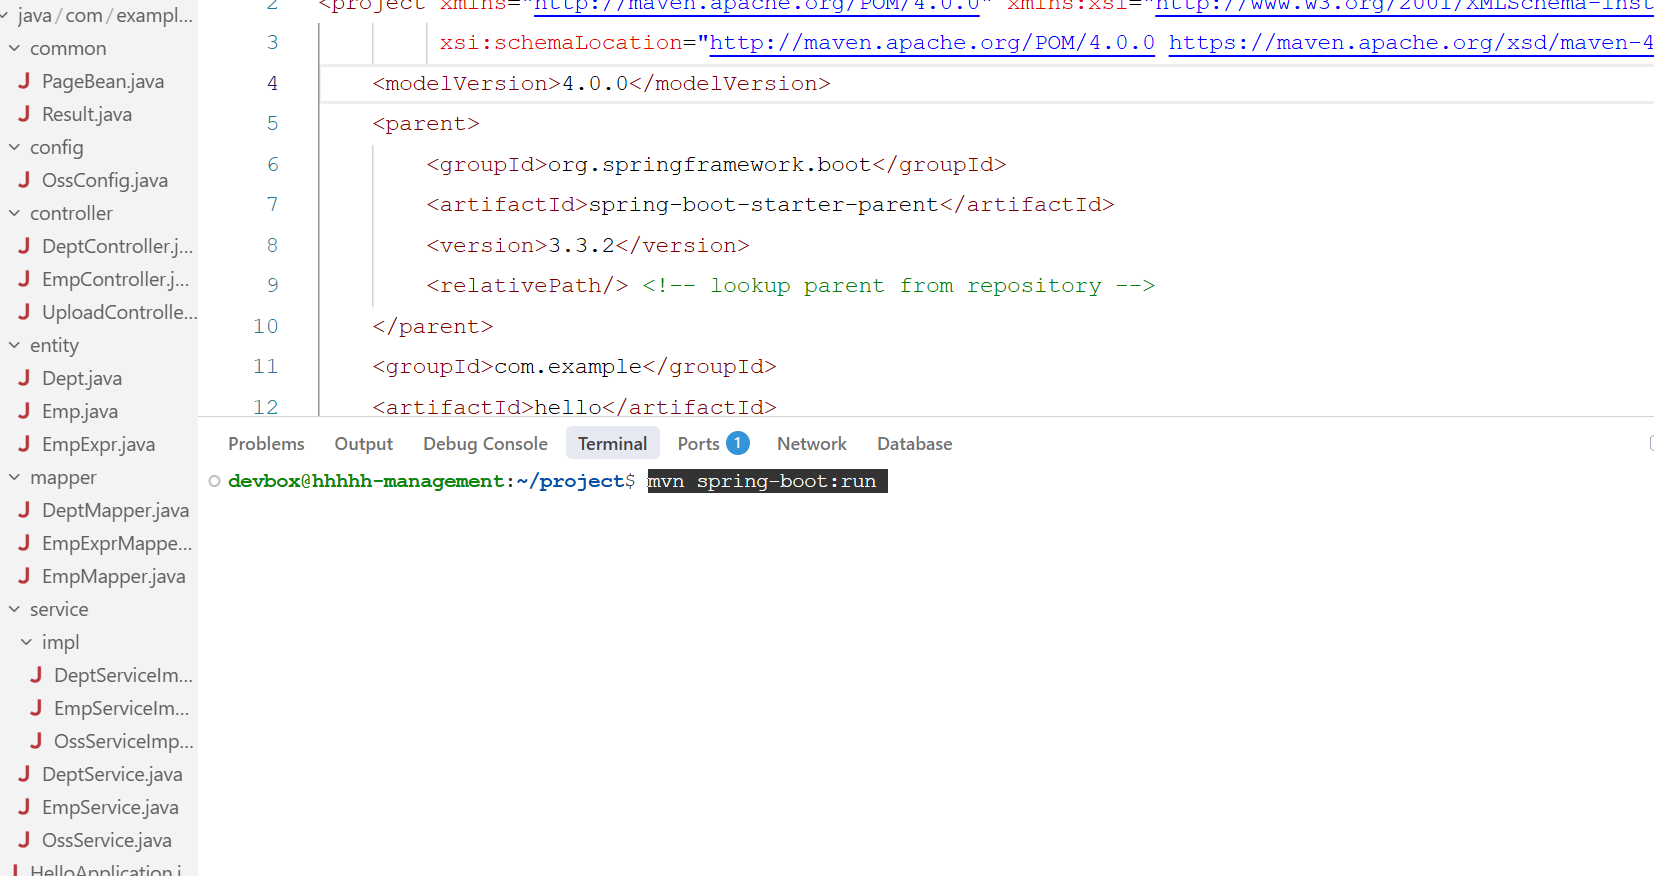Image resolution: width=1654 pixels, height=876 pixels.
Task: Click Java icon beside OssService.java
Action: tap(24, 840)
